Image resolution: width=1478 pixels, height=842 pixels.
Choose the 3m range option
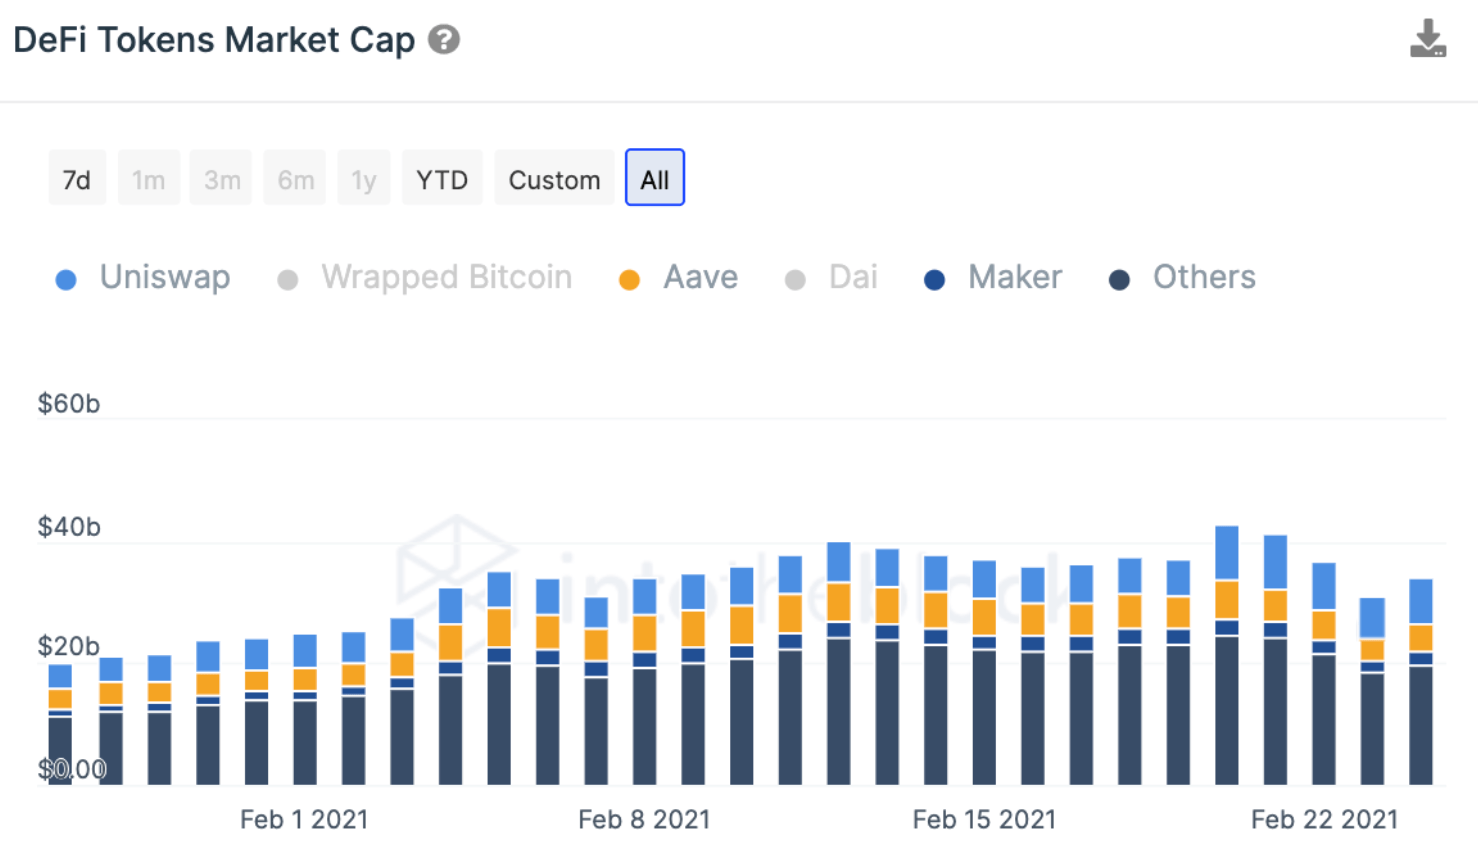[x=222, y=178]
